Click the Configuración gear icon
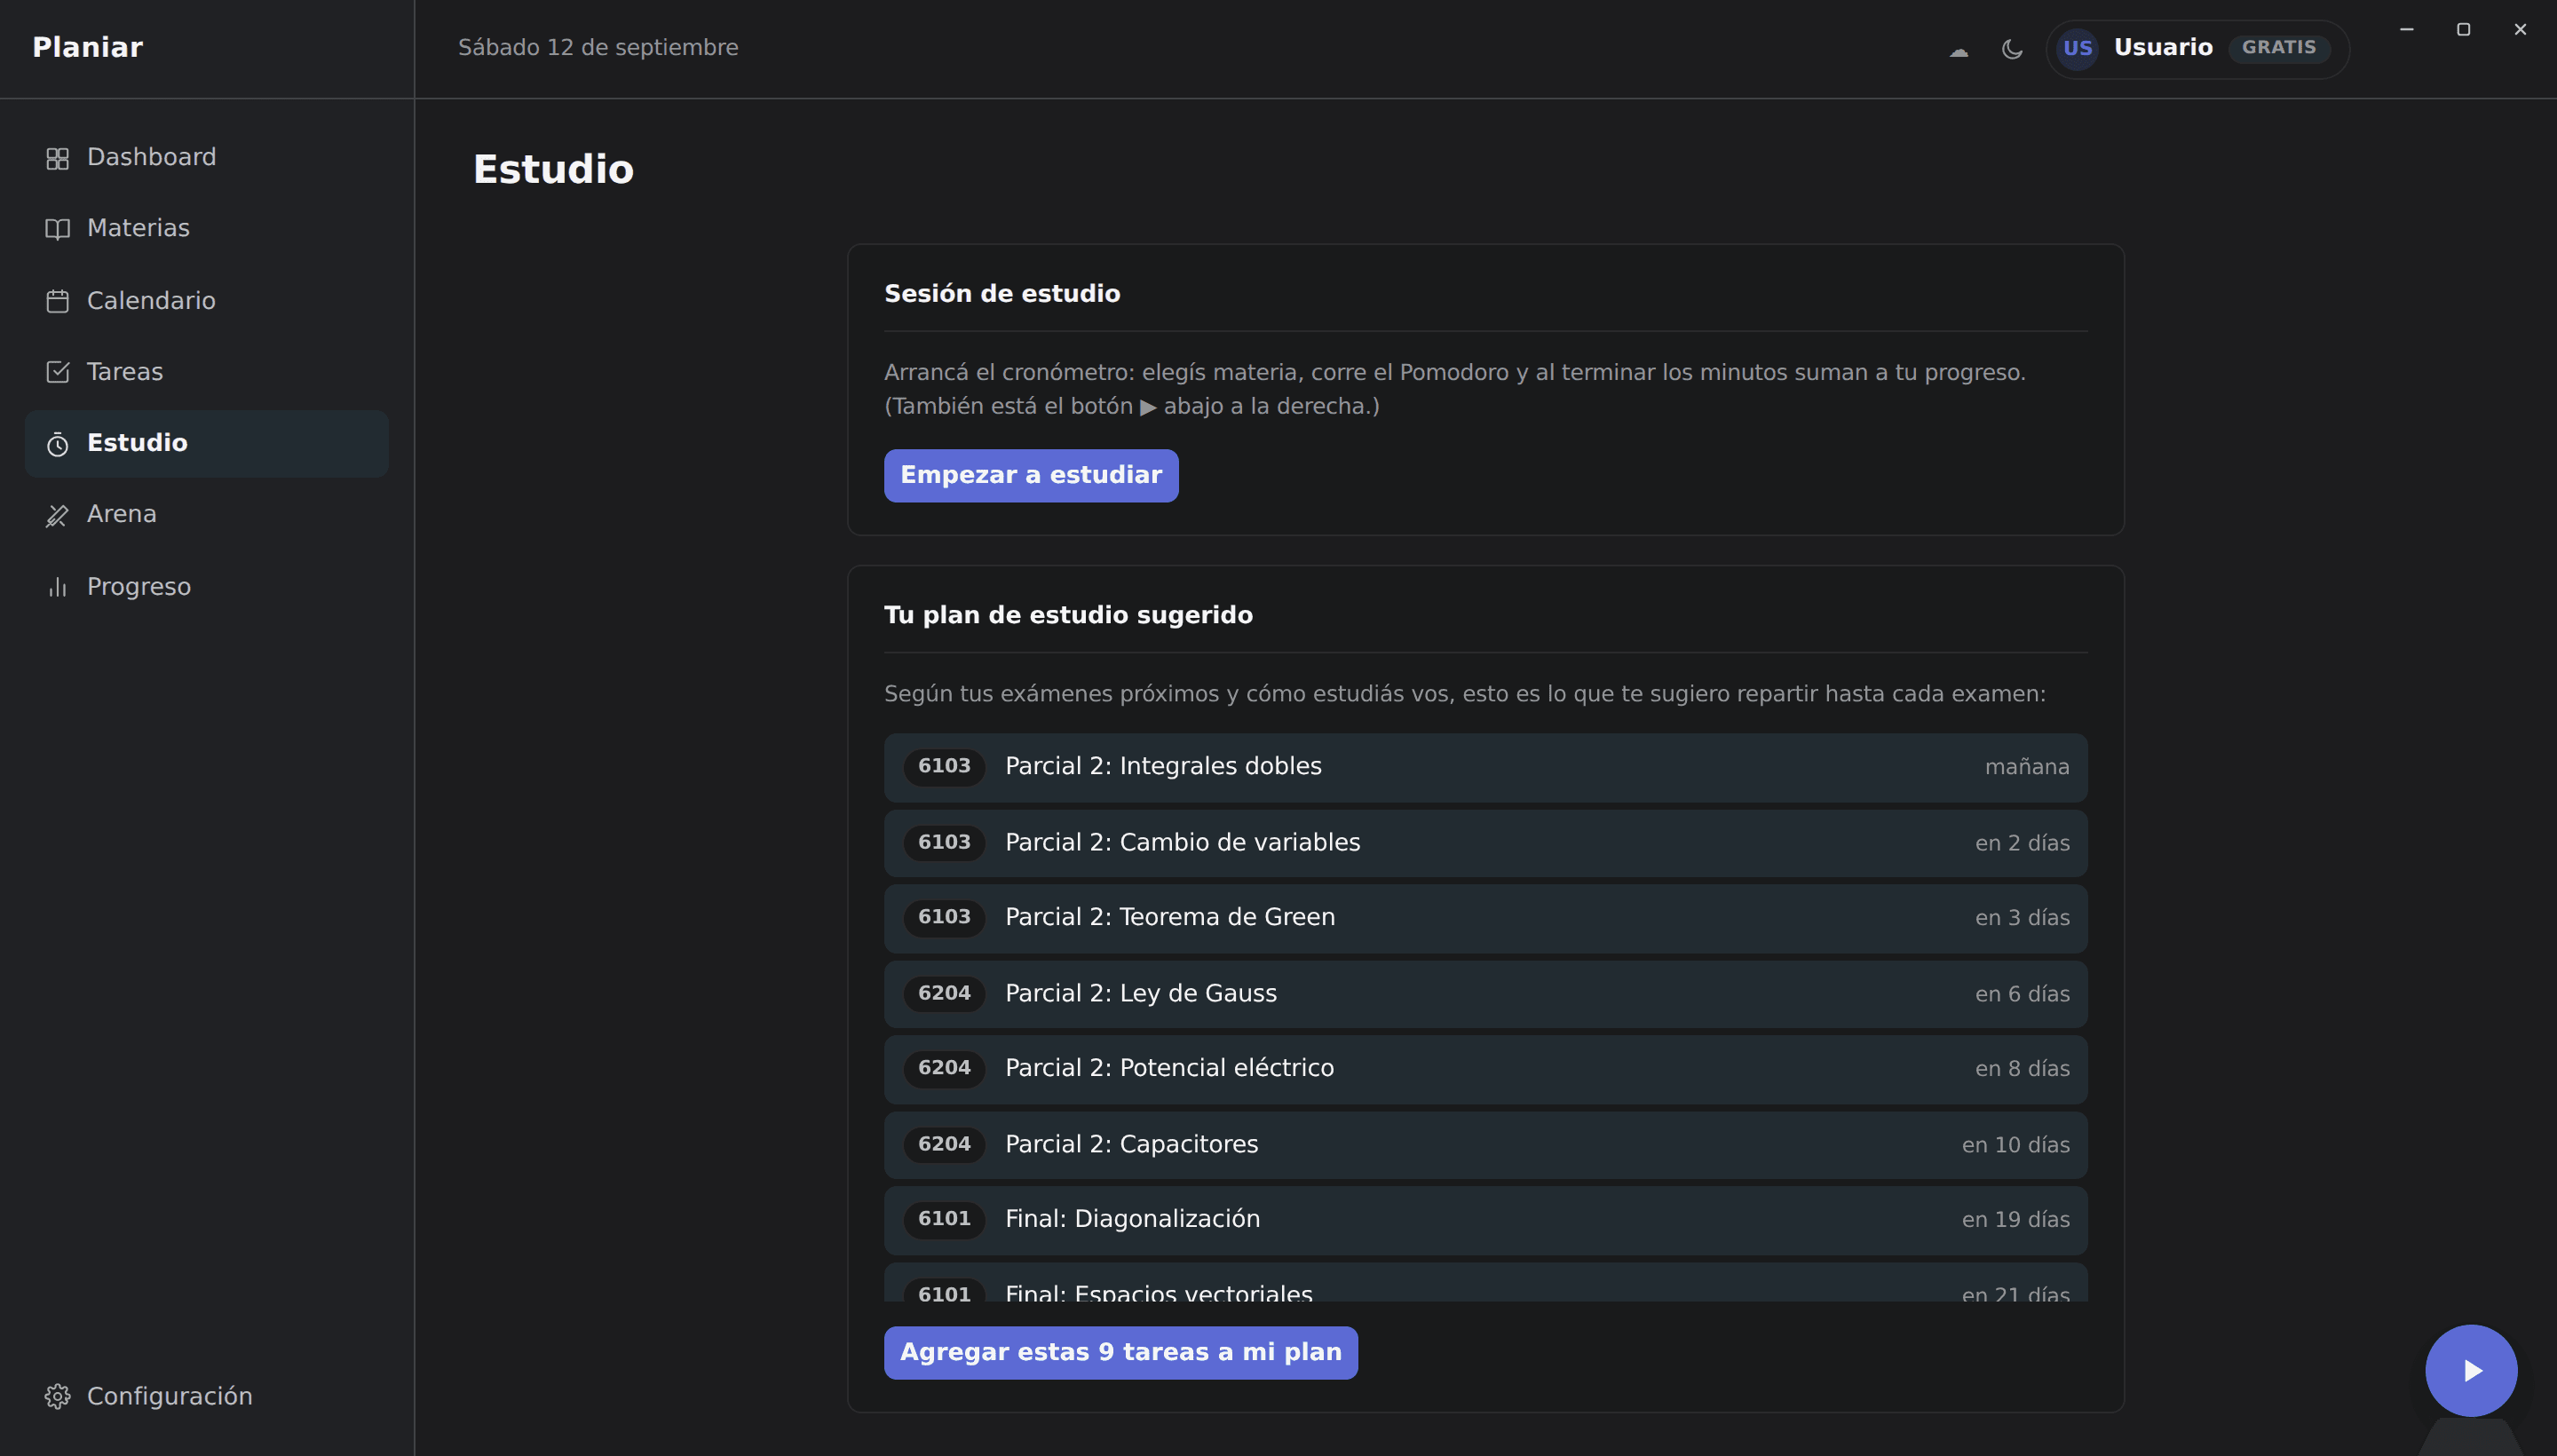This screenshot has width=2557, height=1456. 57,1396
